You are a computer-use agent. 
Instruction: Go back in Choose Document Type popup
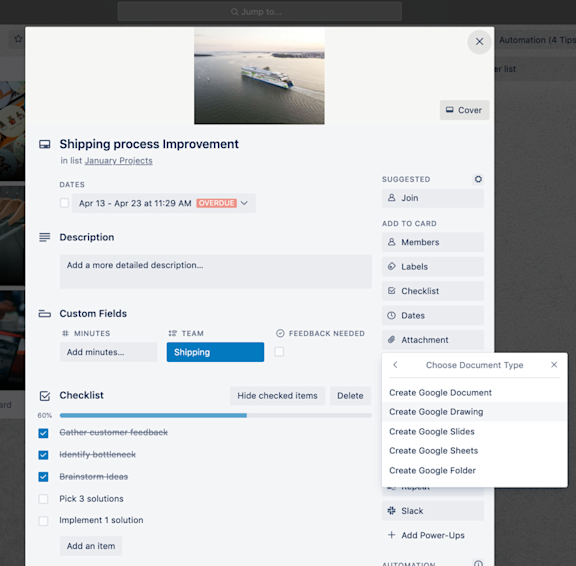point(395,365)
